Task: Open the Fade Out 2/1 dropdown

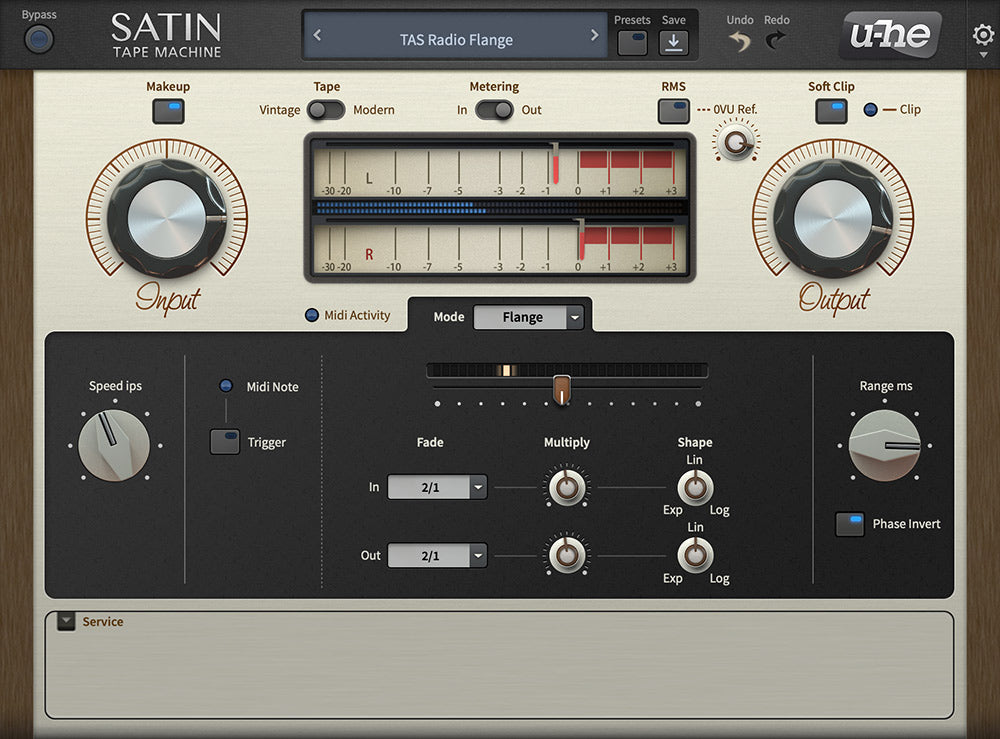Action: [x=437, y=555]
